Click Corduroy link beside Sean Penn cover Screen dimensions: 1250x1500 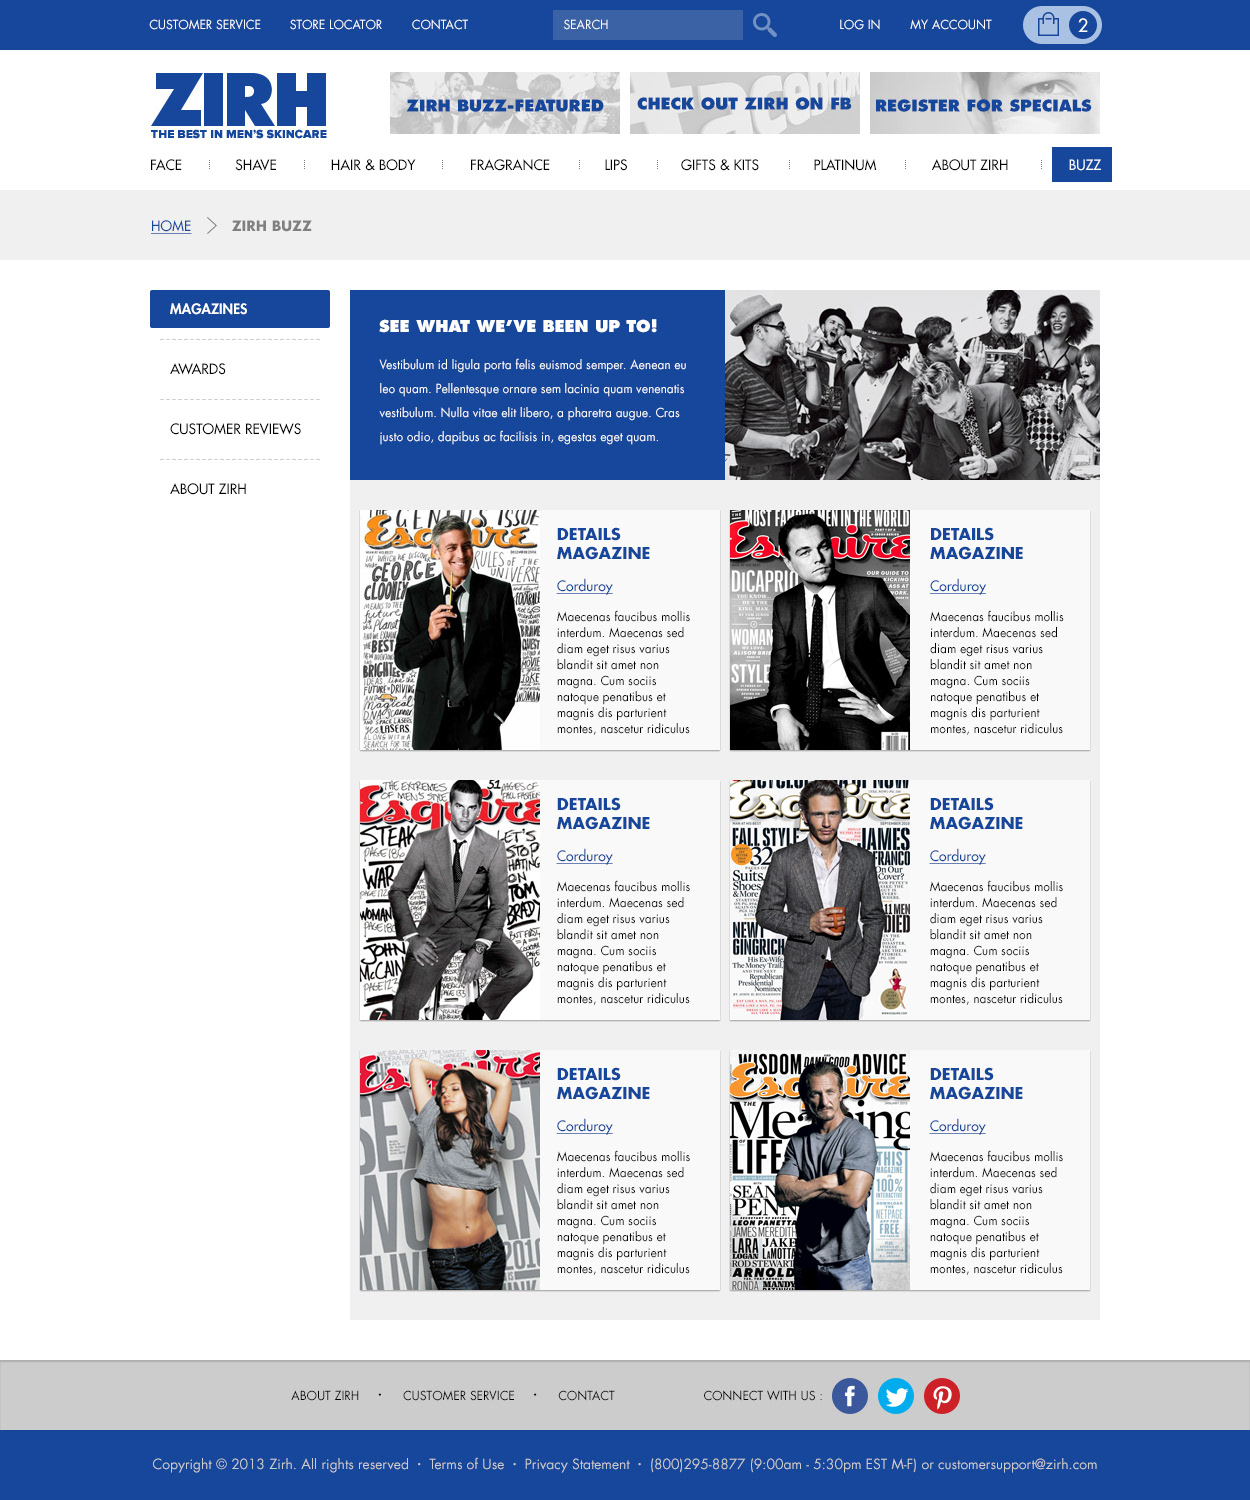958,1126
